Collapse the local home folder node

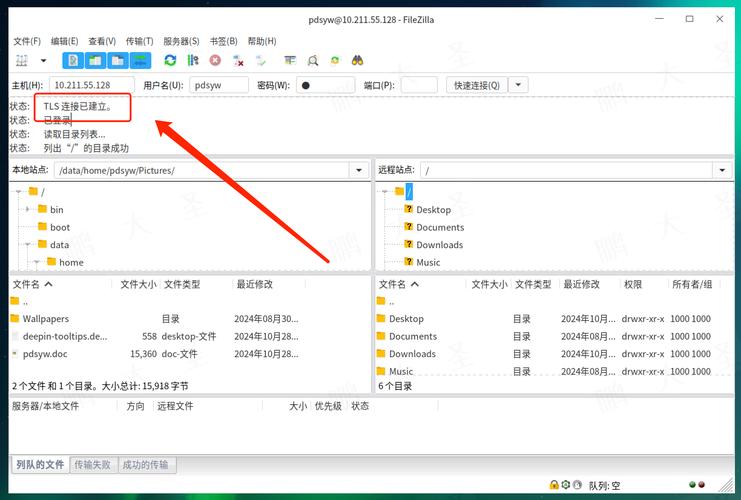36,262
